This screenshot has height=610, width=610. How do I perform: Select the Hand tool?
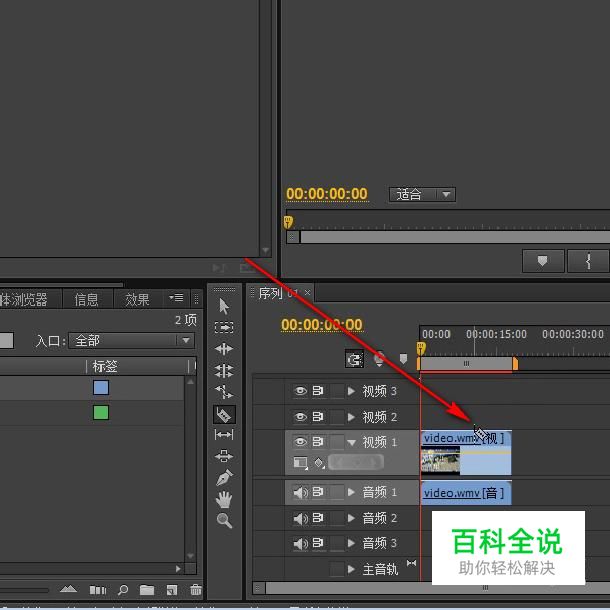(224, 500)
